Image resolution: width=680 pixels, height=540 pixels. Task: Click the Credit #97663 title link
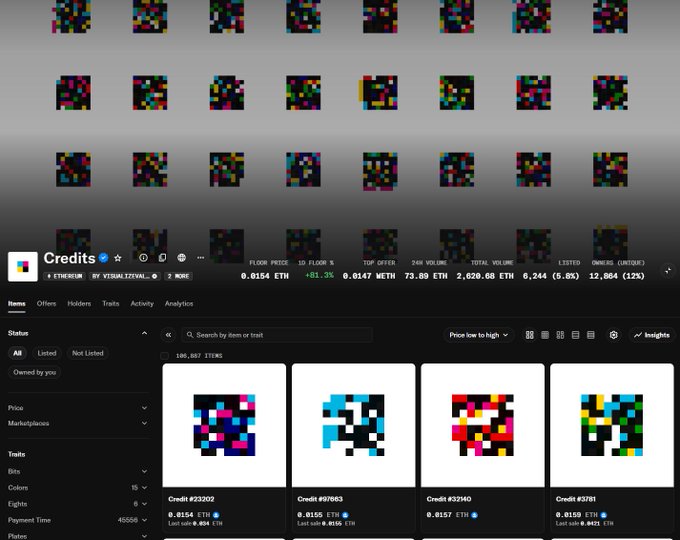pos(320,499)
